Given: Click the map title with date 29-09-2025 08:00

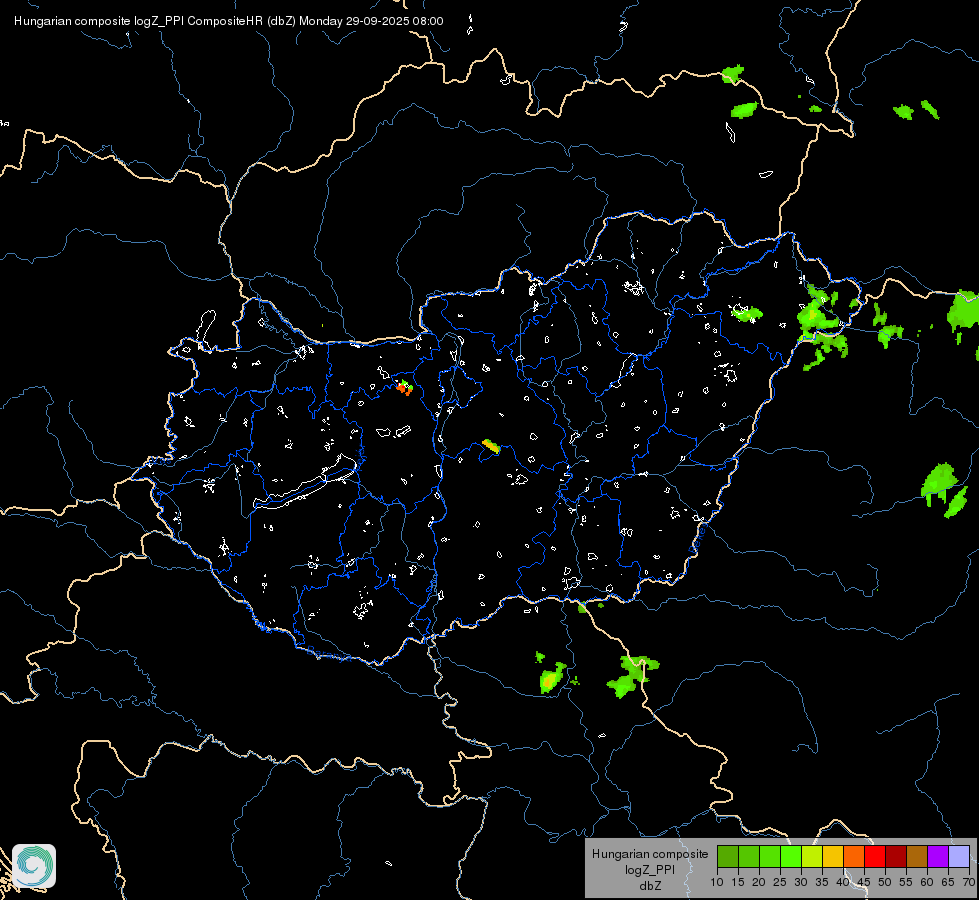Looking at the screenshot, I should click(x=229, y=21).
